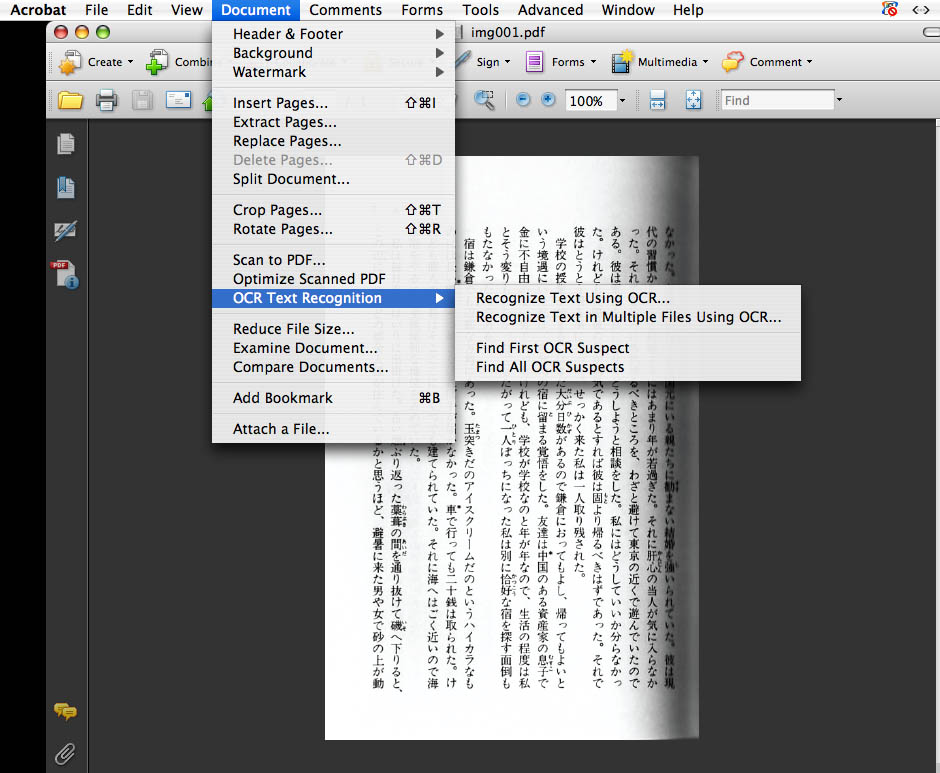This screenshot has width=940, height=773.
Task: Expand the Comment toolbar dropdown arrow
Action: click(809, 62)
